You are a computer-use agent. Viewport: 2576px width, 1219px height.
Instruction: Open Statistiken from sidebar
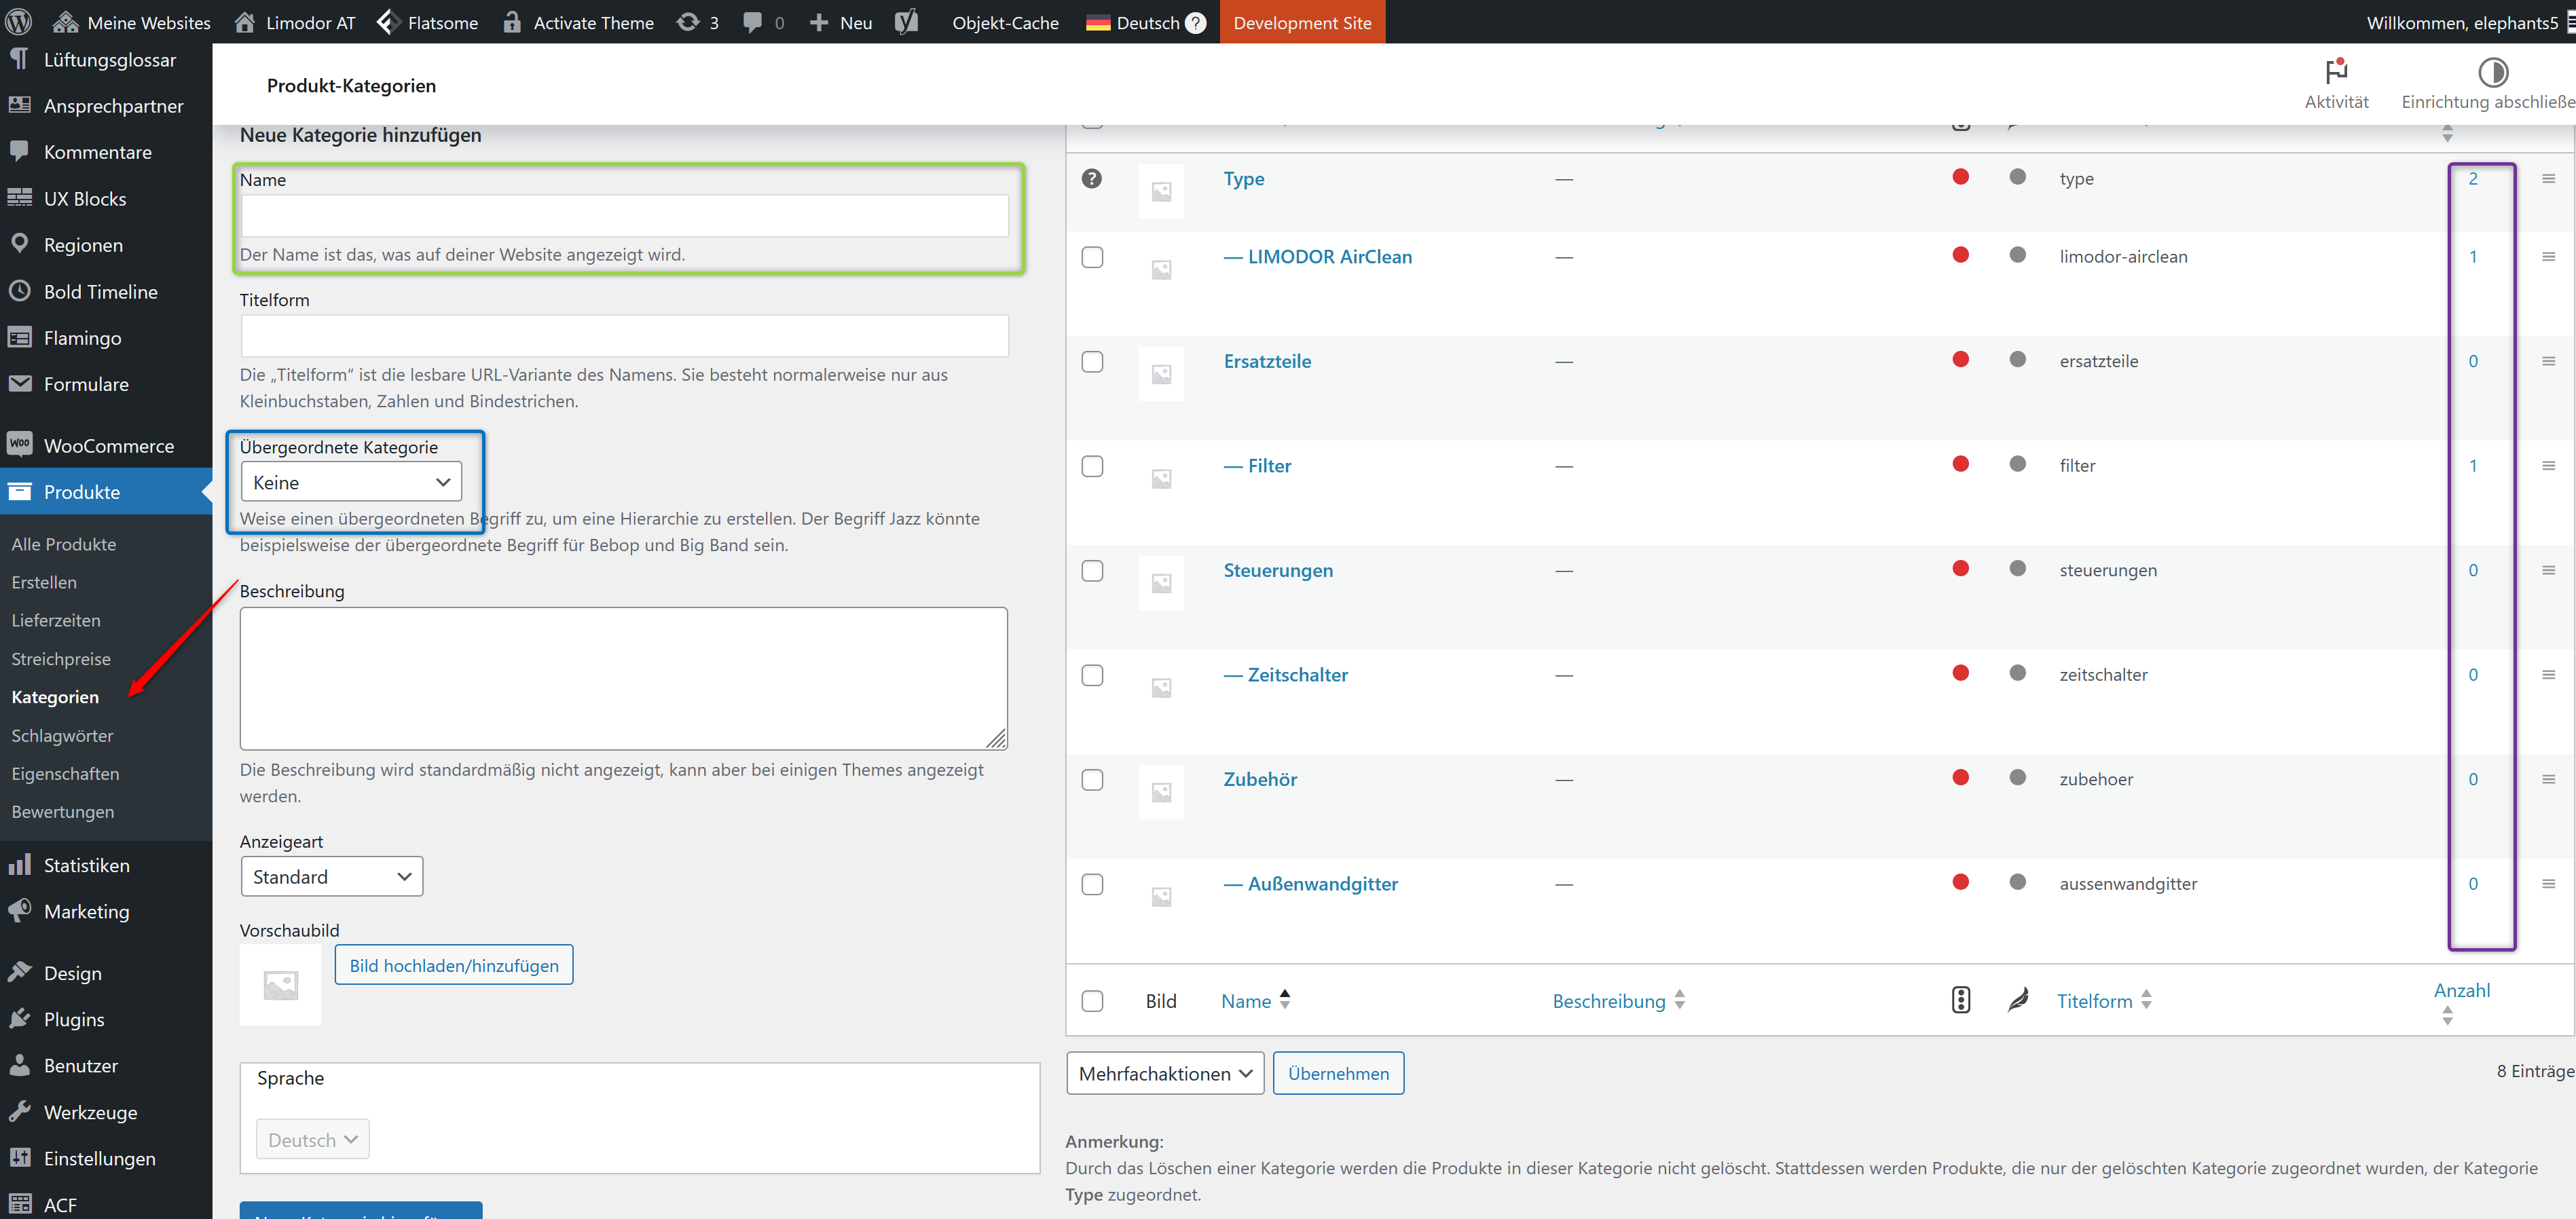pyautogui.click(x=86, y=865)
